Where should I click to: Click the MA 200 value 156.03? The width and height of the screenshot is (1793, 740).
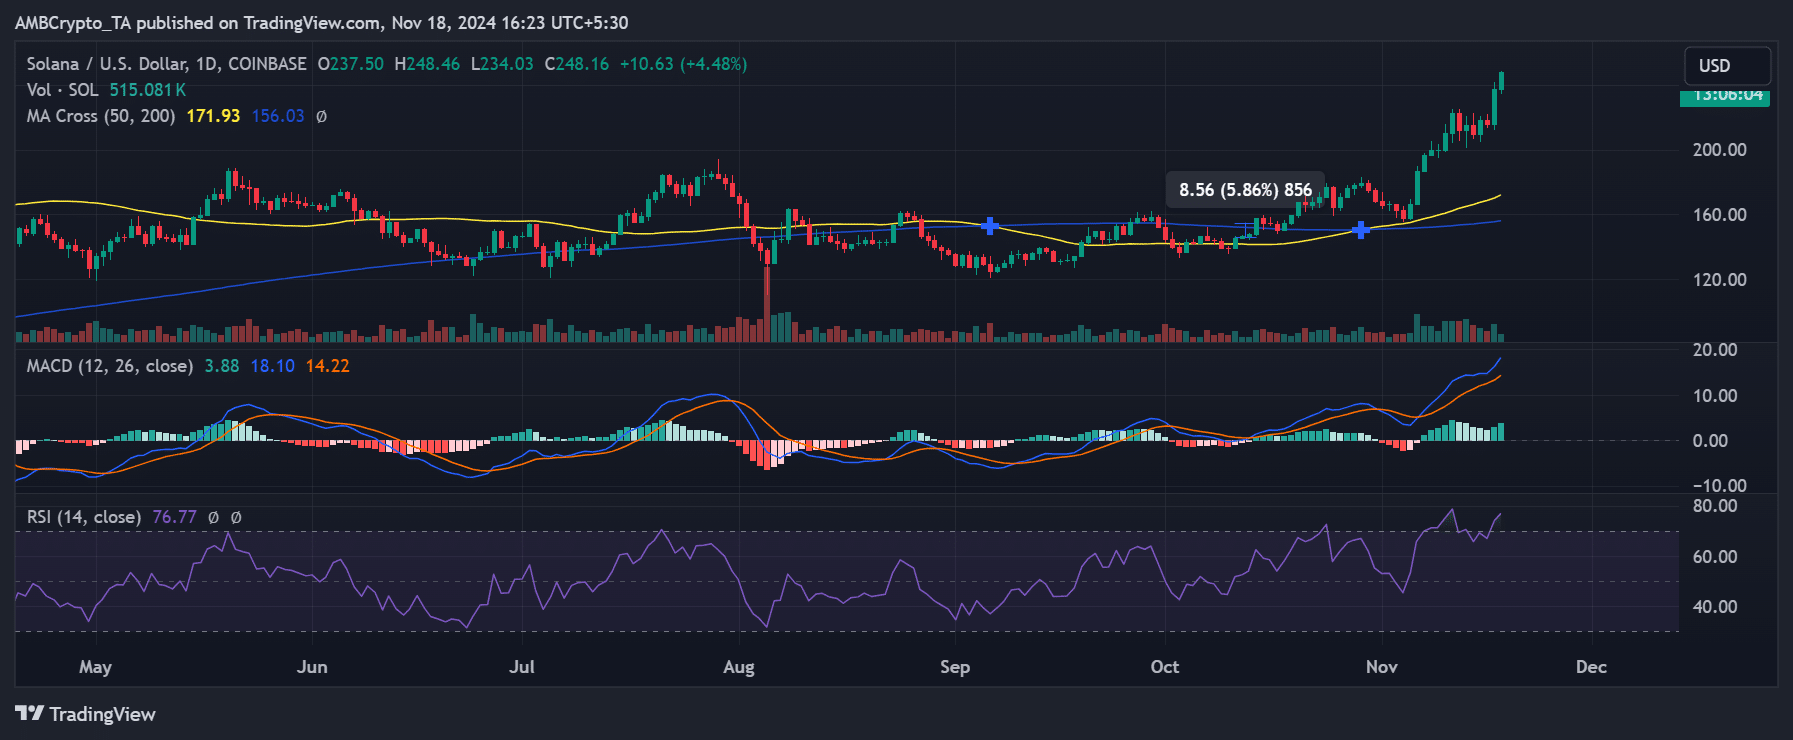(x=278, y=116)
